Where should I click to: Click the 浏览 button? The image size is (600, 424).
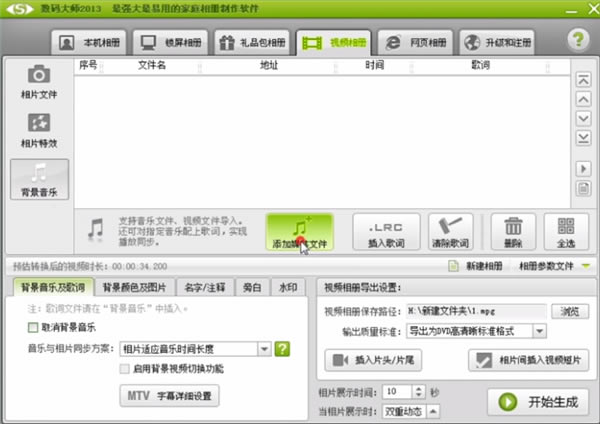coord(570,311)
